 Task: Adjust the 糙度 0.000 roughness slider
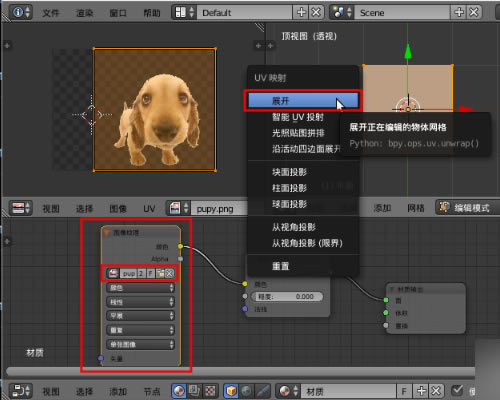pos(286,296)
